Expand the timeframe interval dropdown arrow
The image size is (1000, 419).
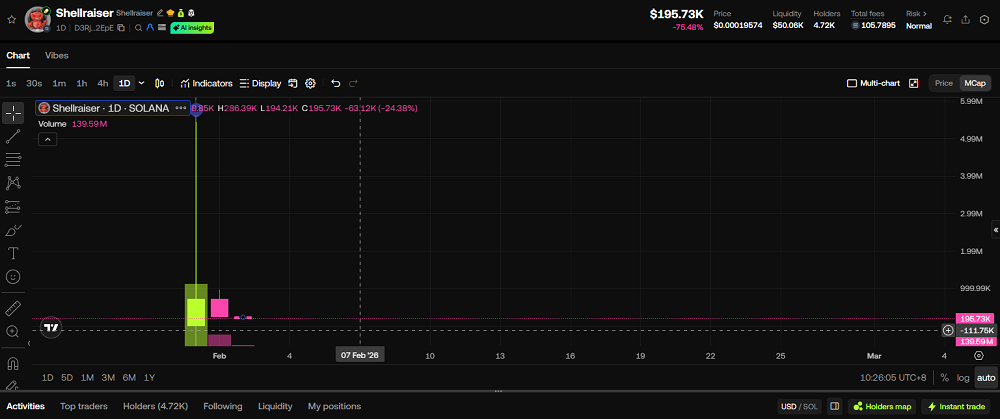[141, 83]
